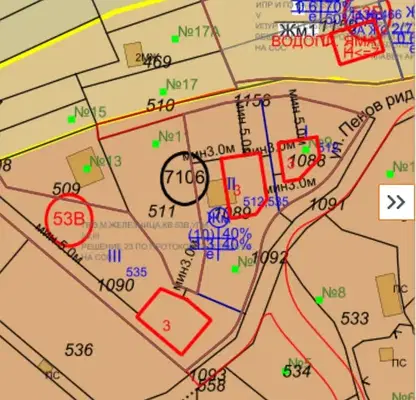The width and height of the screenshot is (416, 400).
Task: Click the green marker for №17A
Action: point(175,39)
